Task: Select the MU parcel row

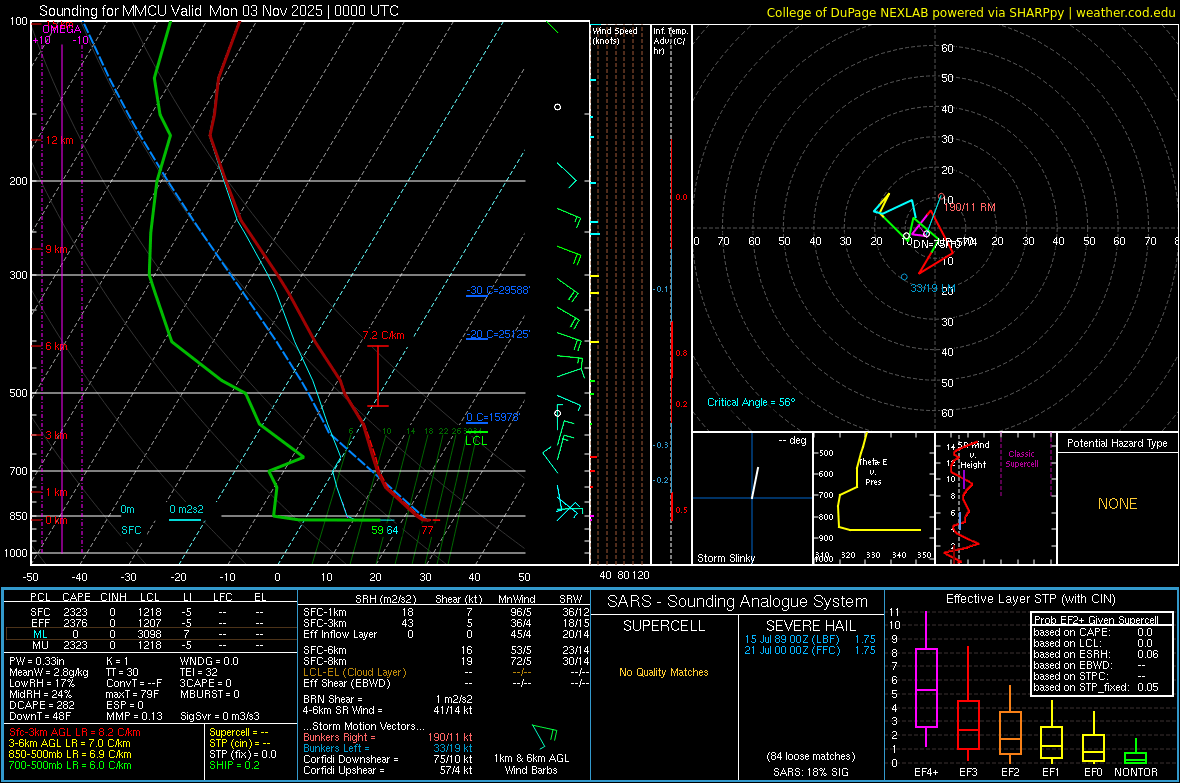Action: click(150, 645)
